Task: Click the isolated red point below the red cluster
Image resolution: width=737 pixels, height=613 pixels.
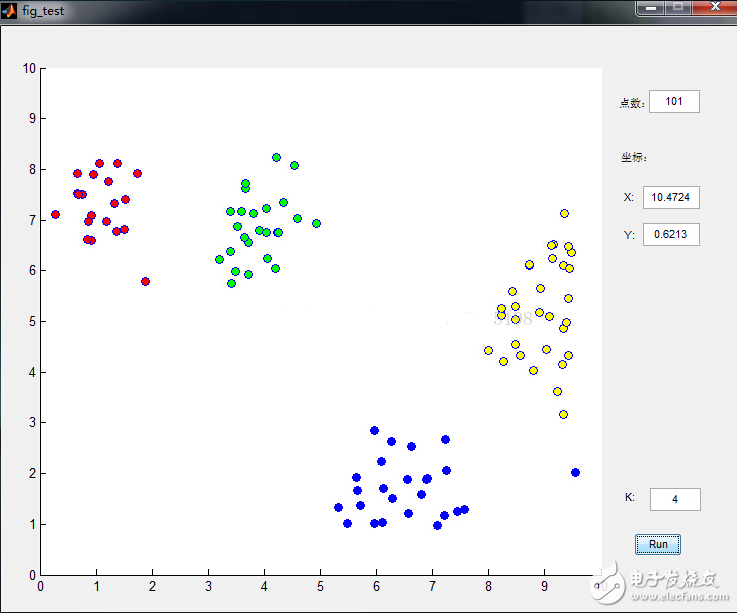Action: [x=145, y=281]
